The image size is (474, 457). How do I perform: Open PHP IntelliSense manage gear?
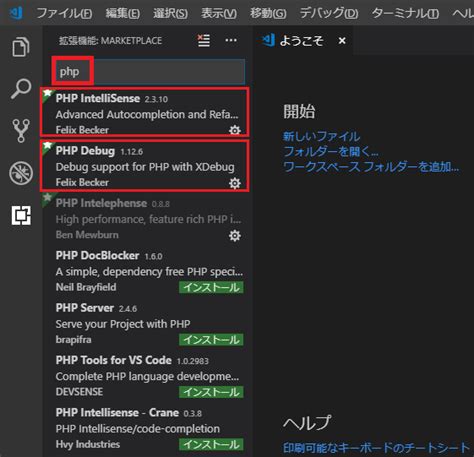[235, 130]
